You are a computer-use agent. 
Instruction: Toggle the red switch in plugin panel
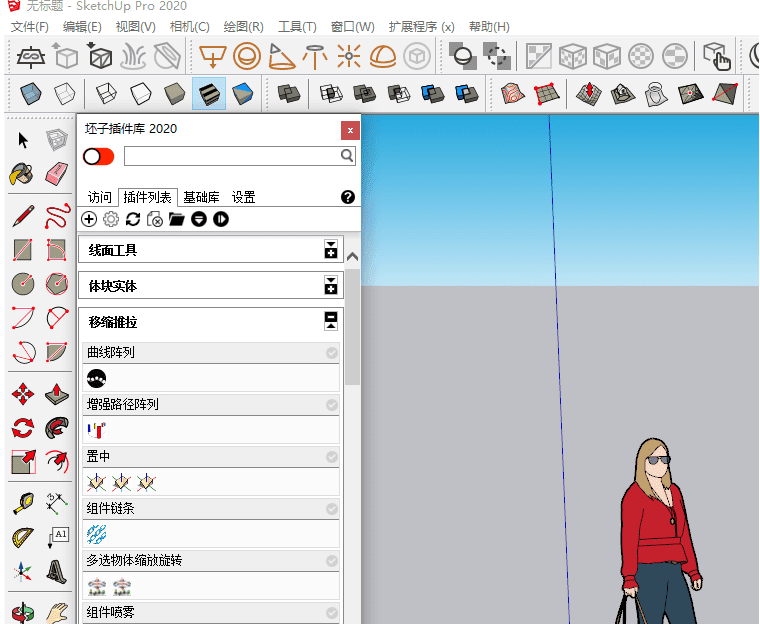[x=98, y=156]
